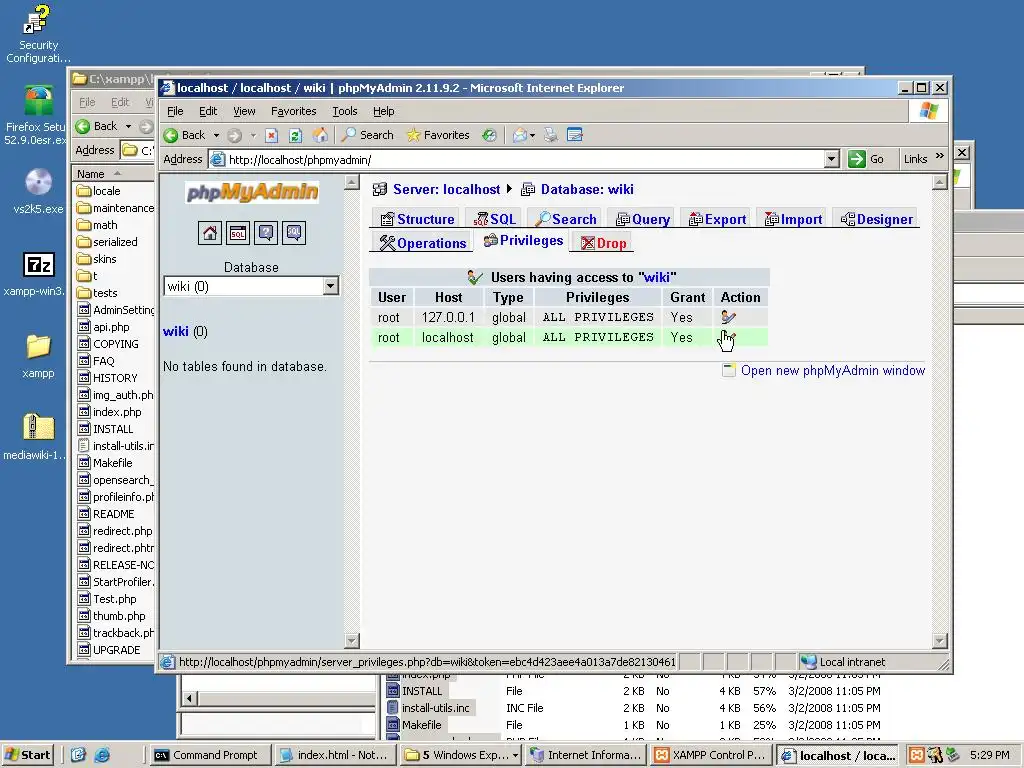Refresh the page in Internet Explorer
The width and height of the screenshot is (1024, 768).
coord(295,135)
